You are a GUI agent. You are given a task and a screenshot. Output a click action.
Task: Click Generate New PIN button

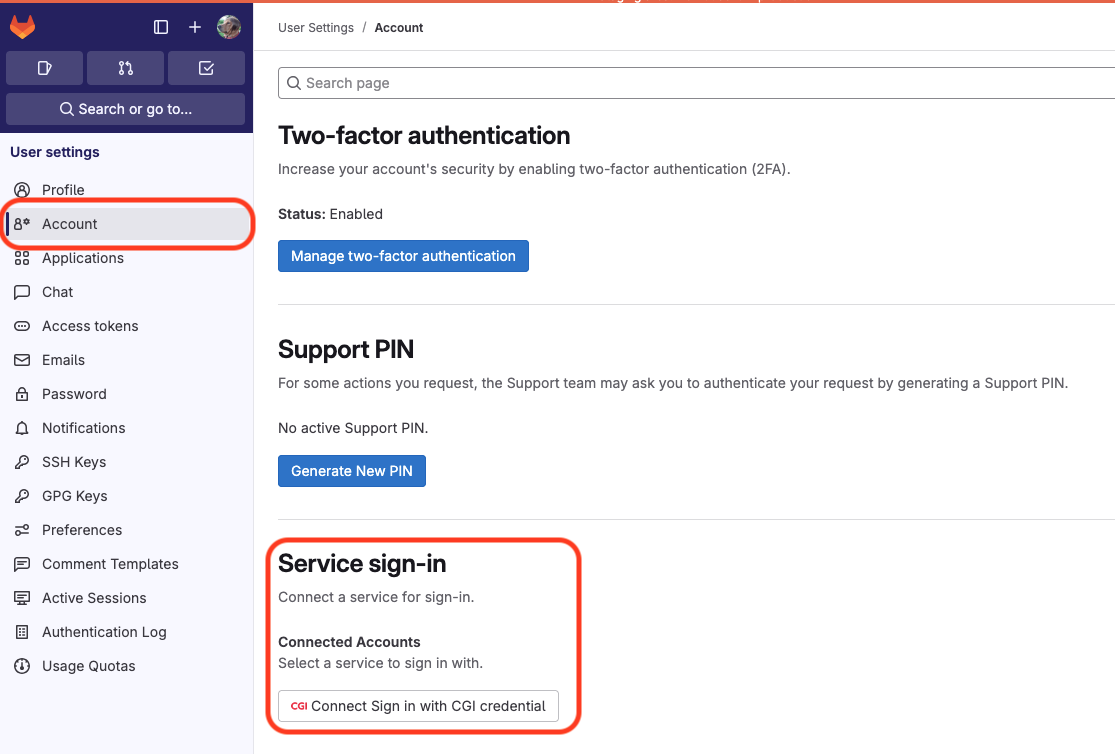[x=352, y=471]
